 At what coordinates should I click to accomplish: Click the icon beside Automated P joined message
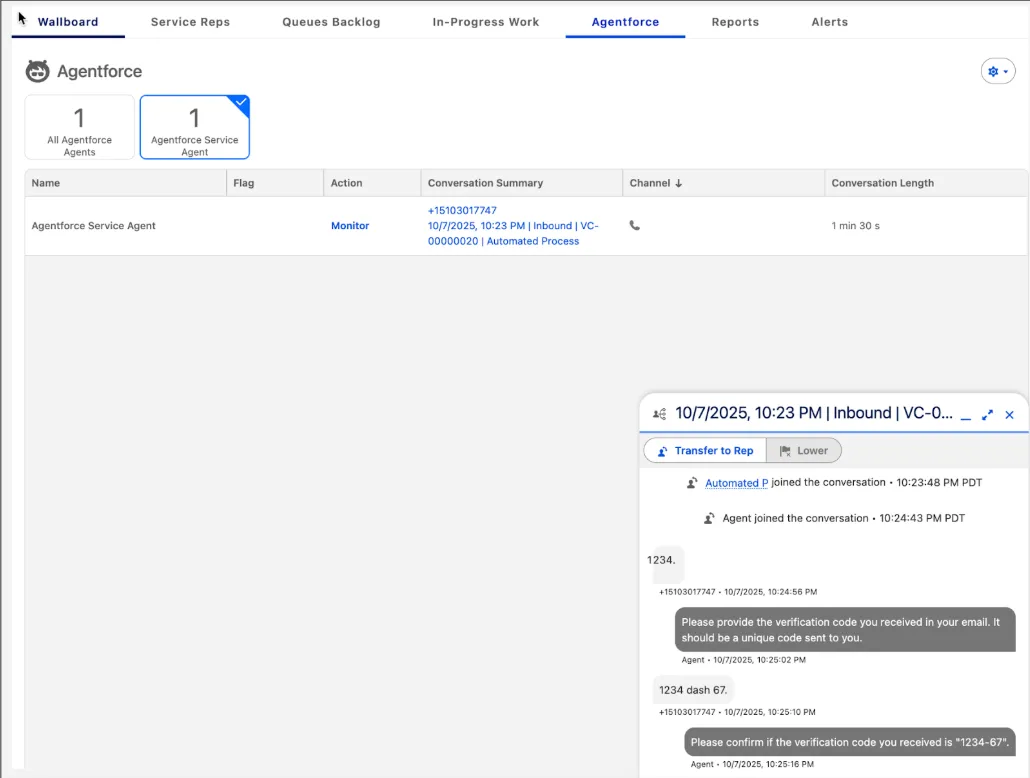pyautogui.click(x=692, y=483)
